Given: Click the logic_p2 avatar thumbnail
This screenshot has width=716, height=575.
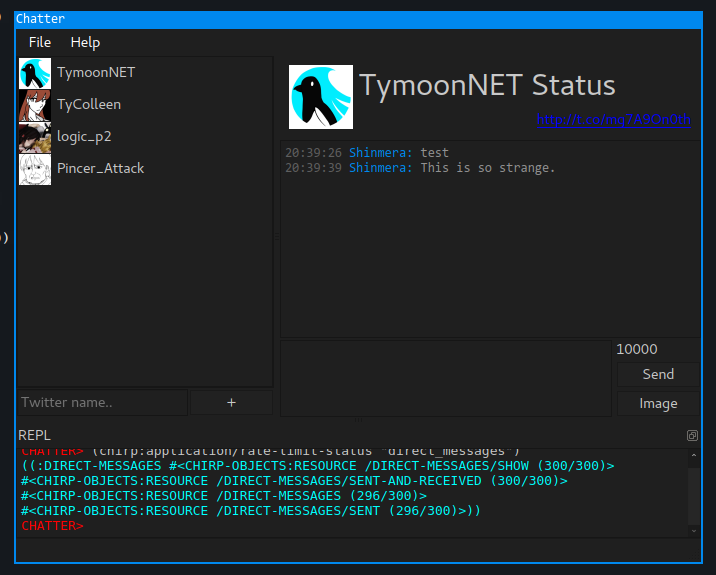Looking at the screenshot, I should pyautogui.click(x=35, y=137).
